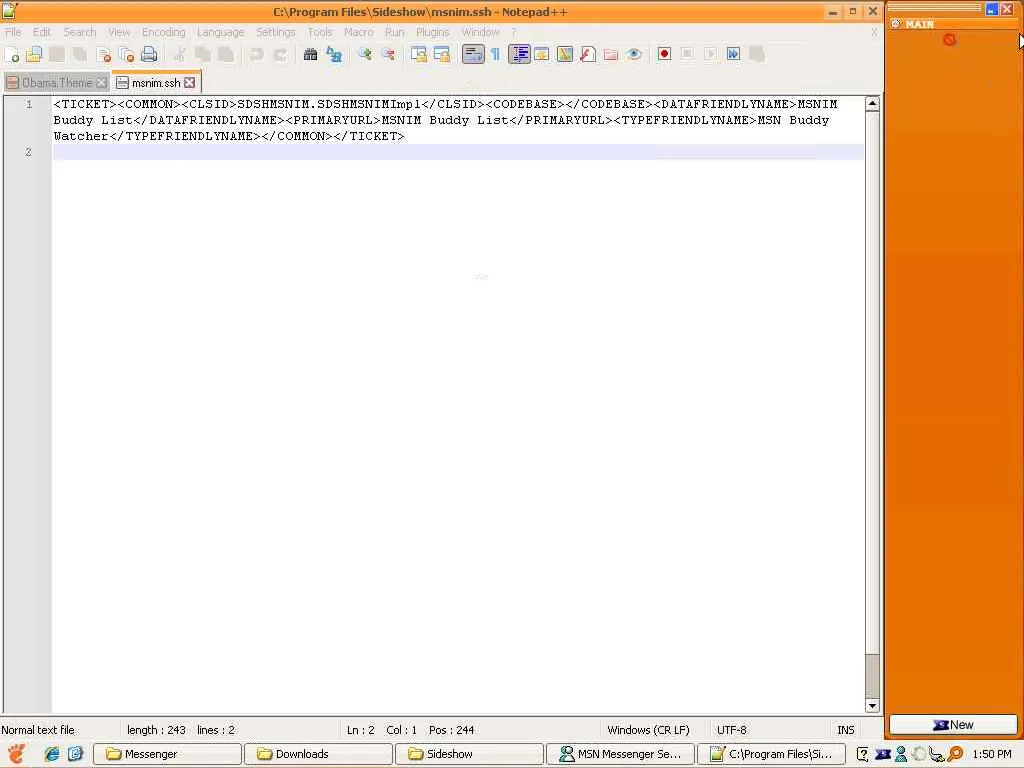
Task: Open the Settings menu
Action: 275,32
